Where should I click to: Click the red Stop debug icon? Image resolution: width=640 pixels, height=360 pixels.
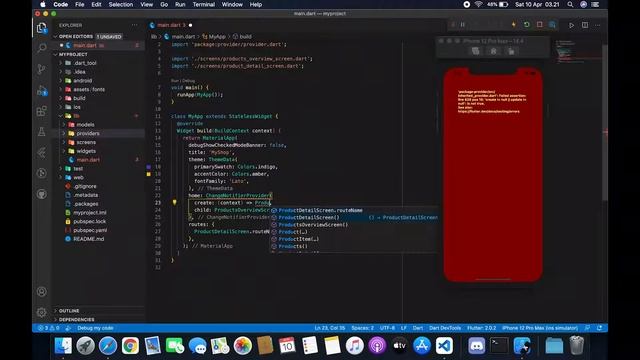[540, 25]
